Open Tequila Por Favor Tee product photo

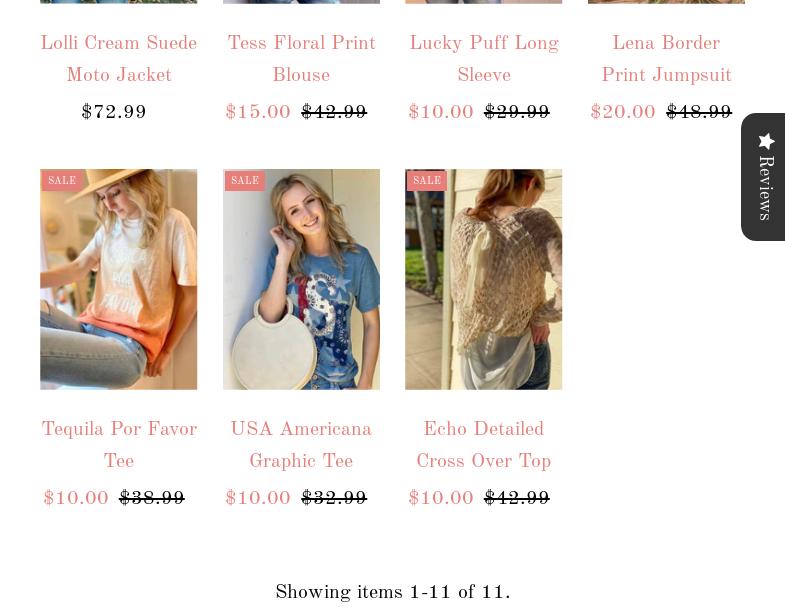[x=119, y=279]
